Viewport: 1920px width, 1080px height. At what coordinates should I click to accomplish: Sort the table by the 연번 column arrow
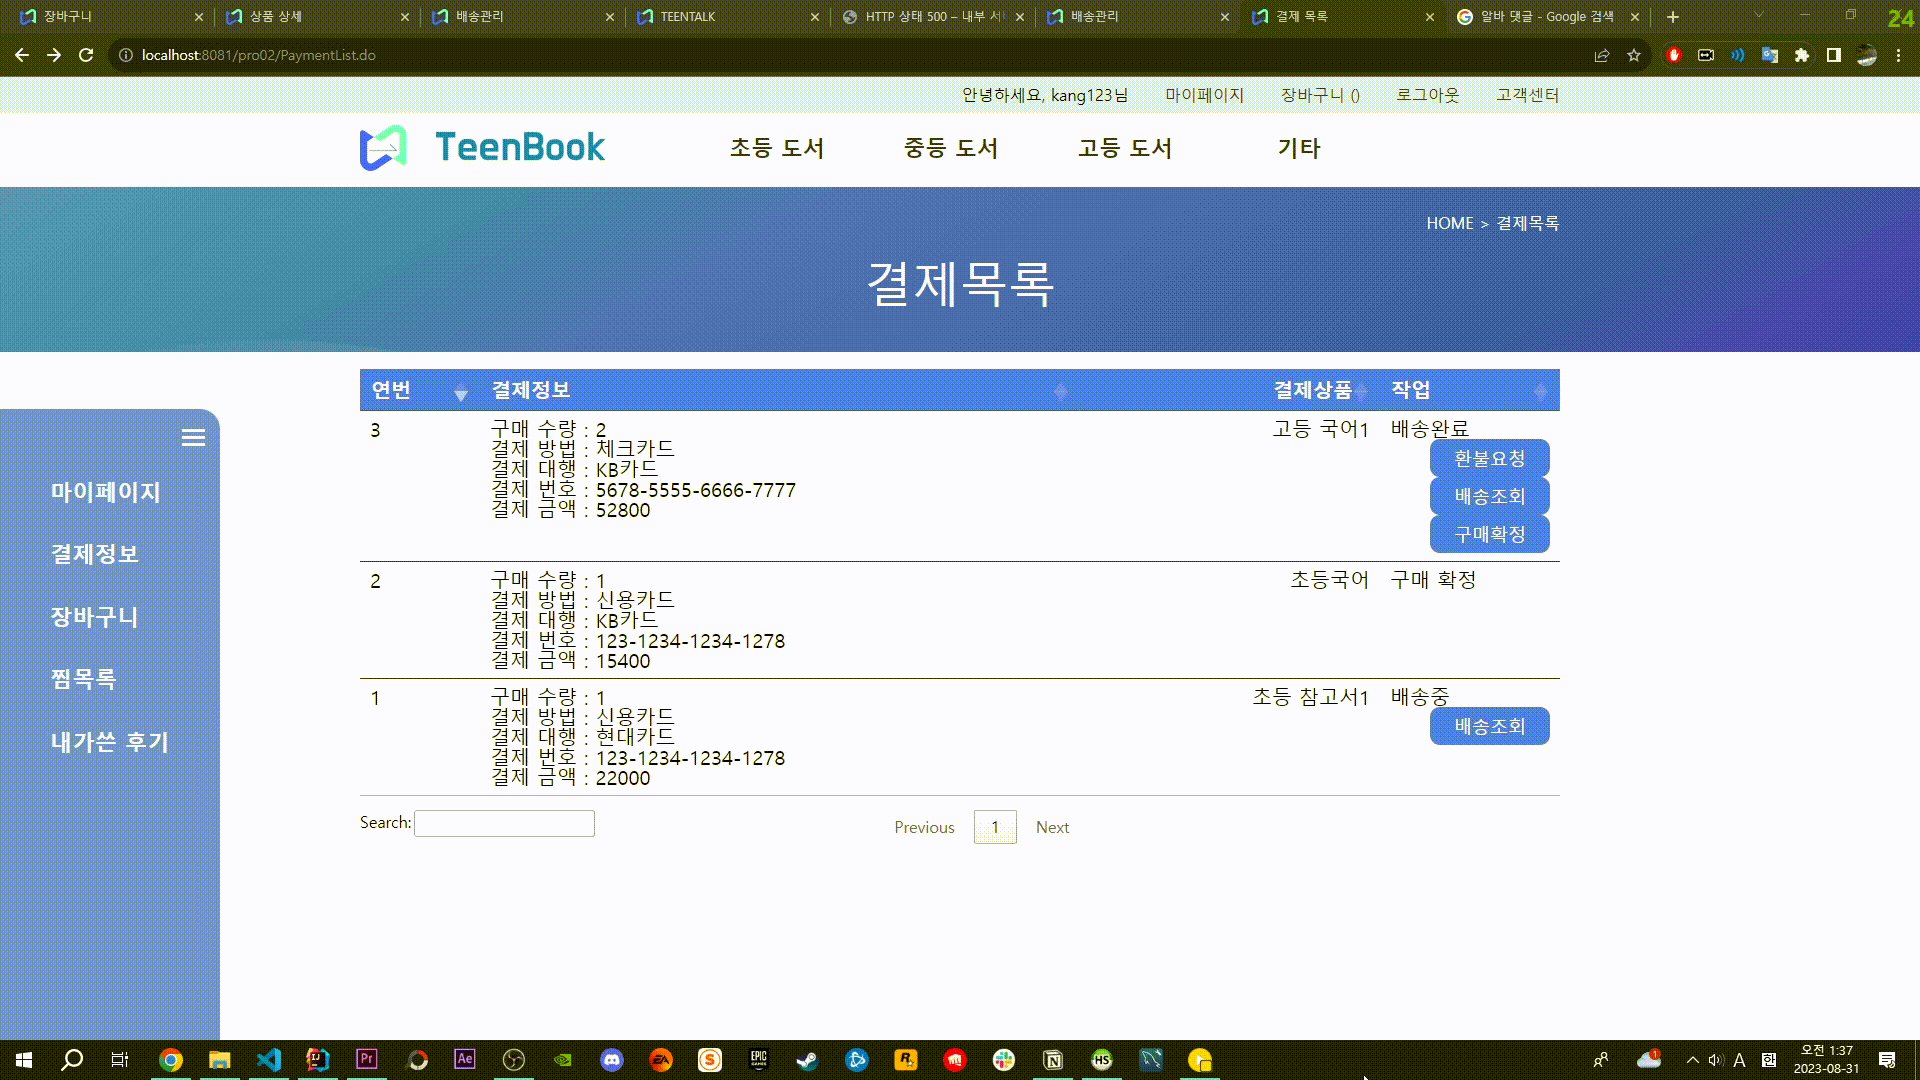(460, 392)
